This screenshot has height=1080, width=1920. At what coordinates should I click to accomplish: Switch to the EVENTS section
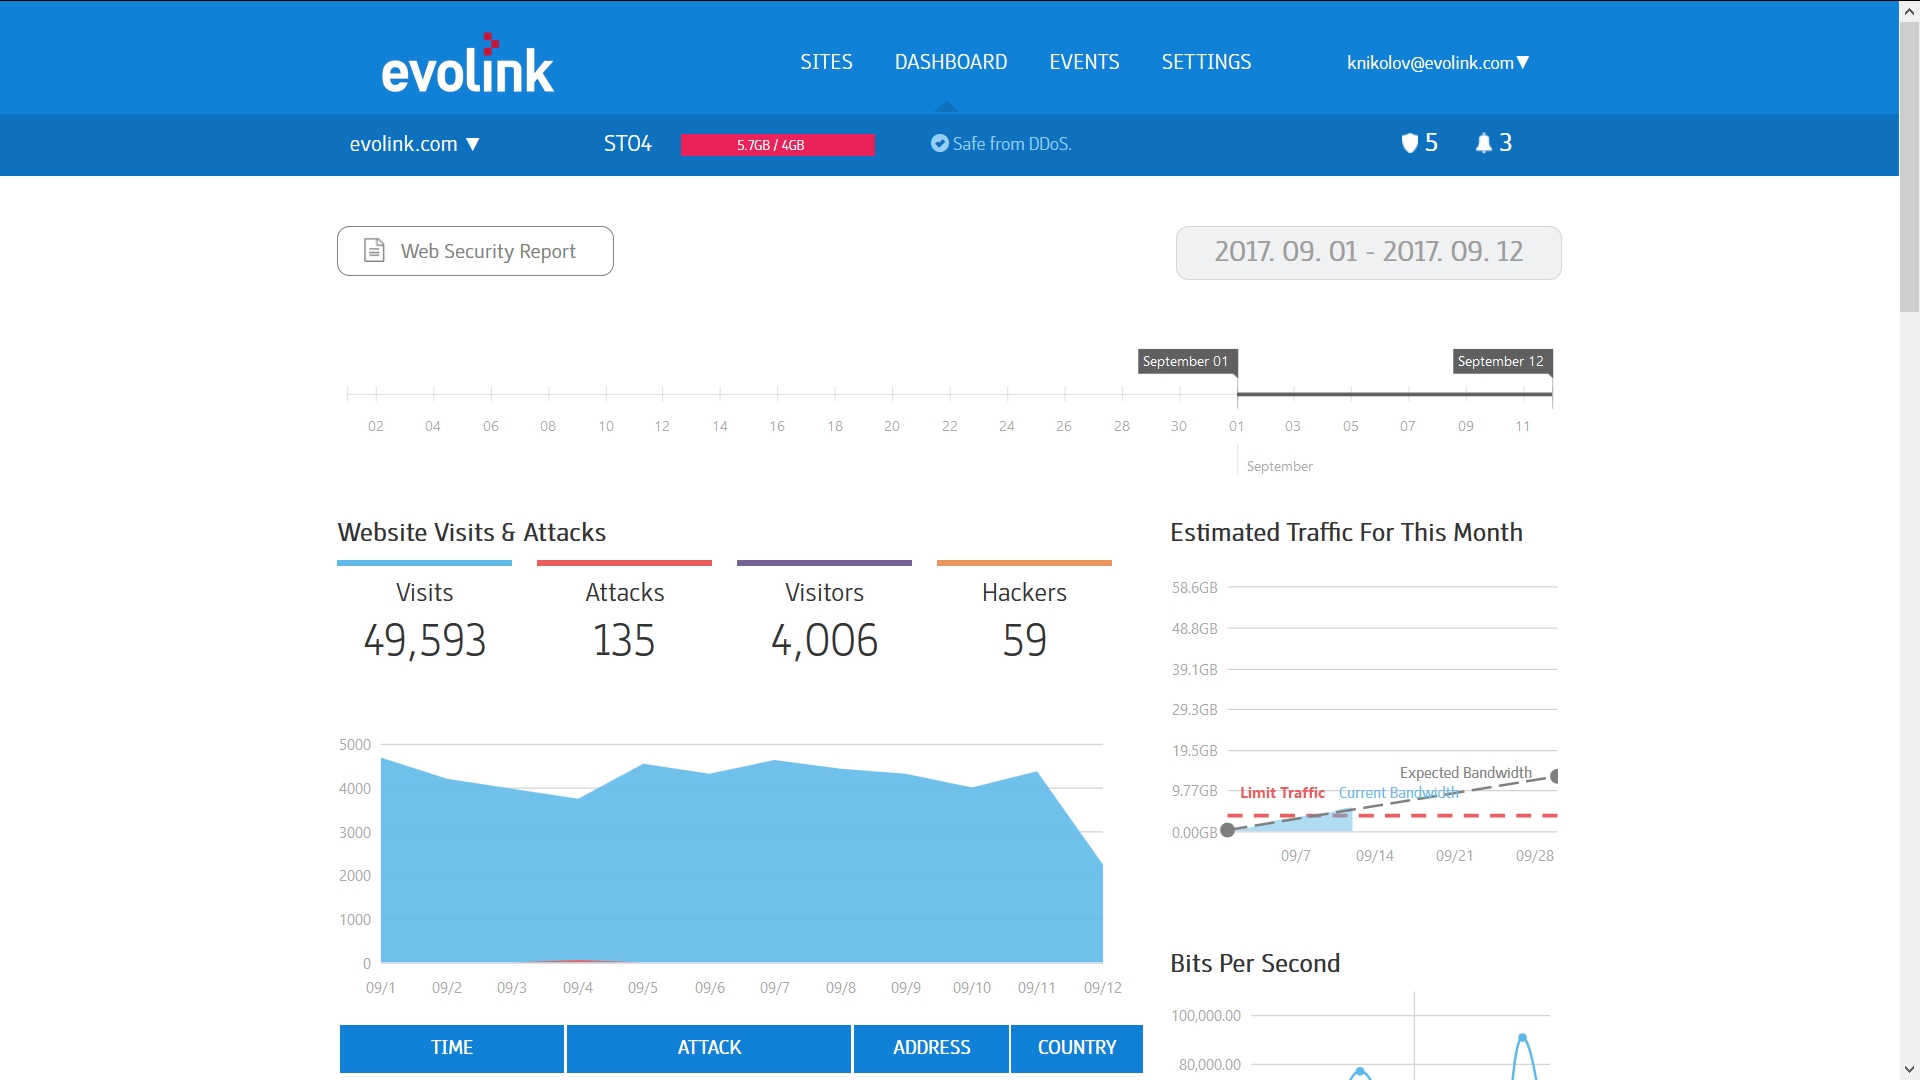coord(1084,62)
